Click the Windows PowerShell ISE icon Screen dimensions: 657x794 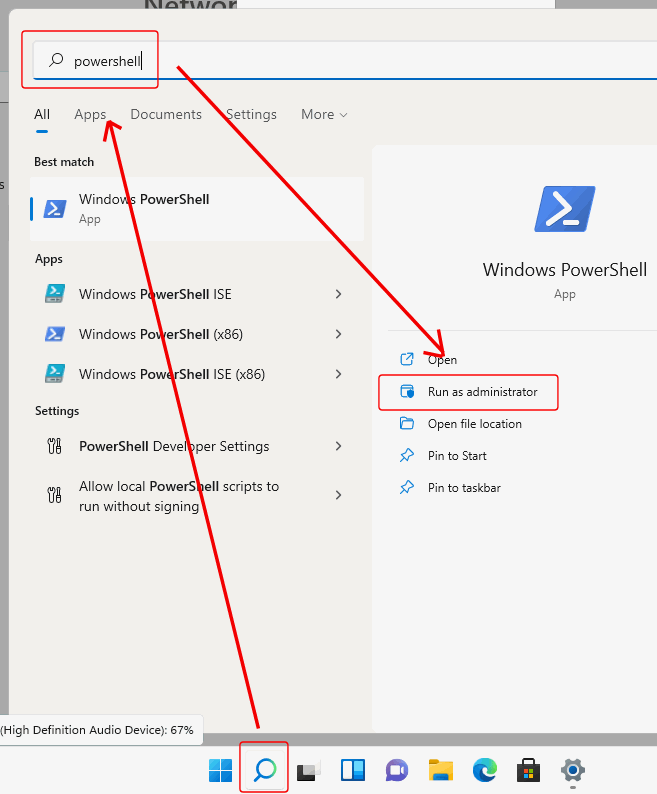pyautogui.click(x=55, y=294)
